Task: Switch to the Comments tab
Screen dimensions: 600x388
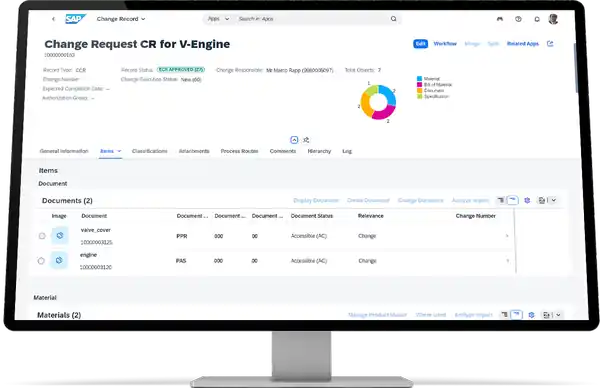Action: (283, 151)
